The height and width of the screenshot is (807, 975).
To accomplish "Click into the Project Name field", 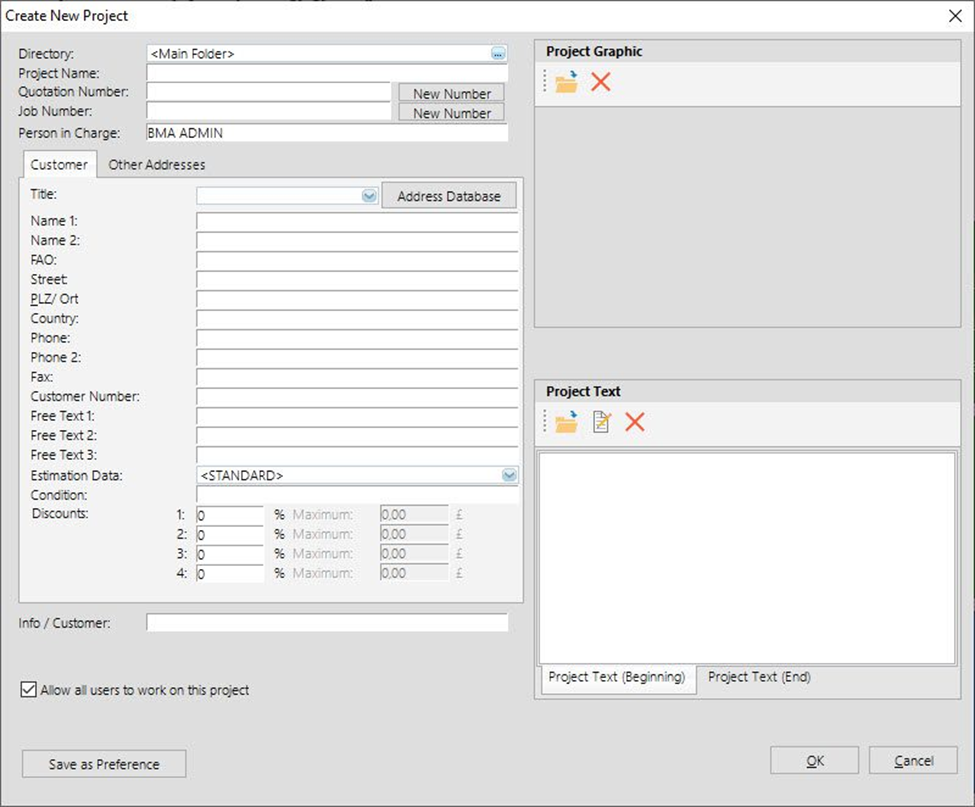I will 327,73.
